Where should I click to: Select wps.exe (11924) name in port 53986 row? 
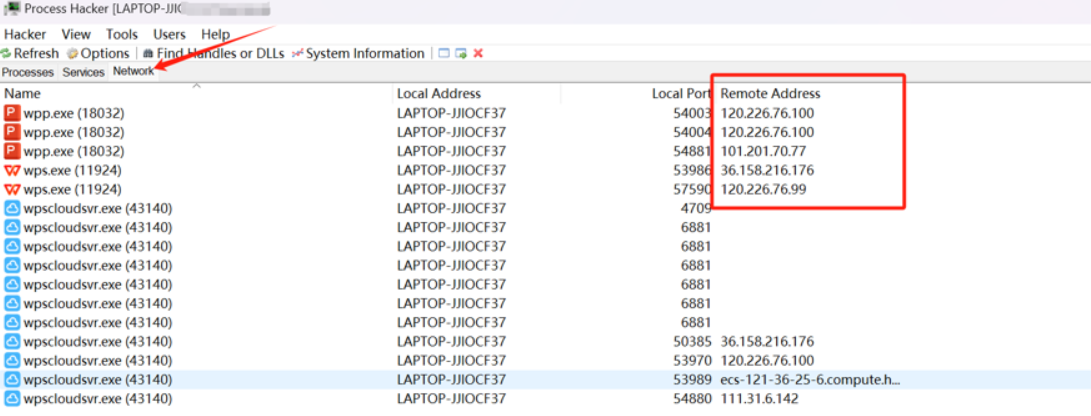(x=72, y=170)
